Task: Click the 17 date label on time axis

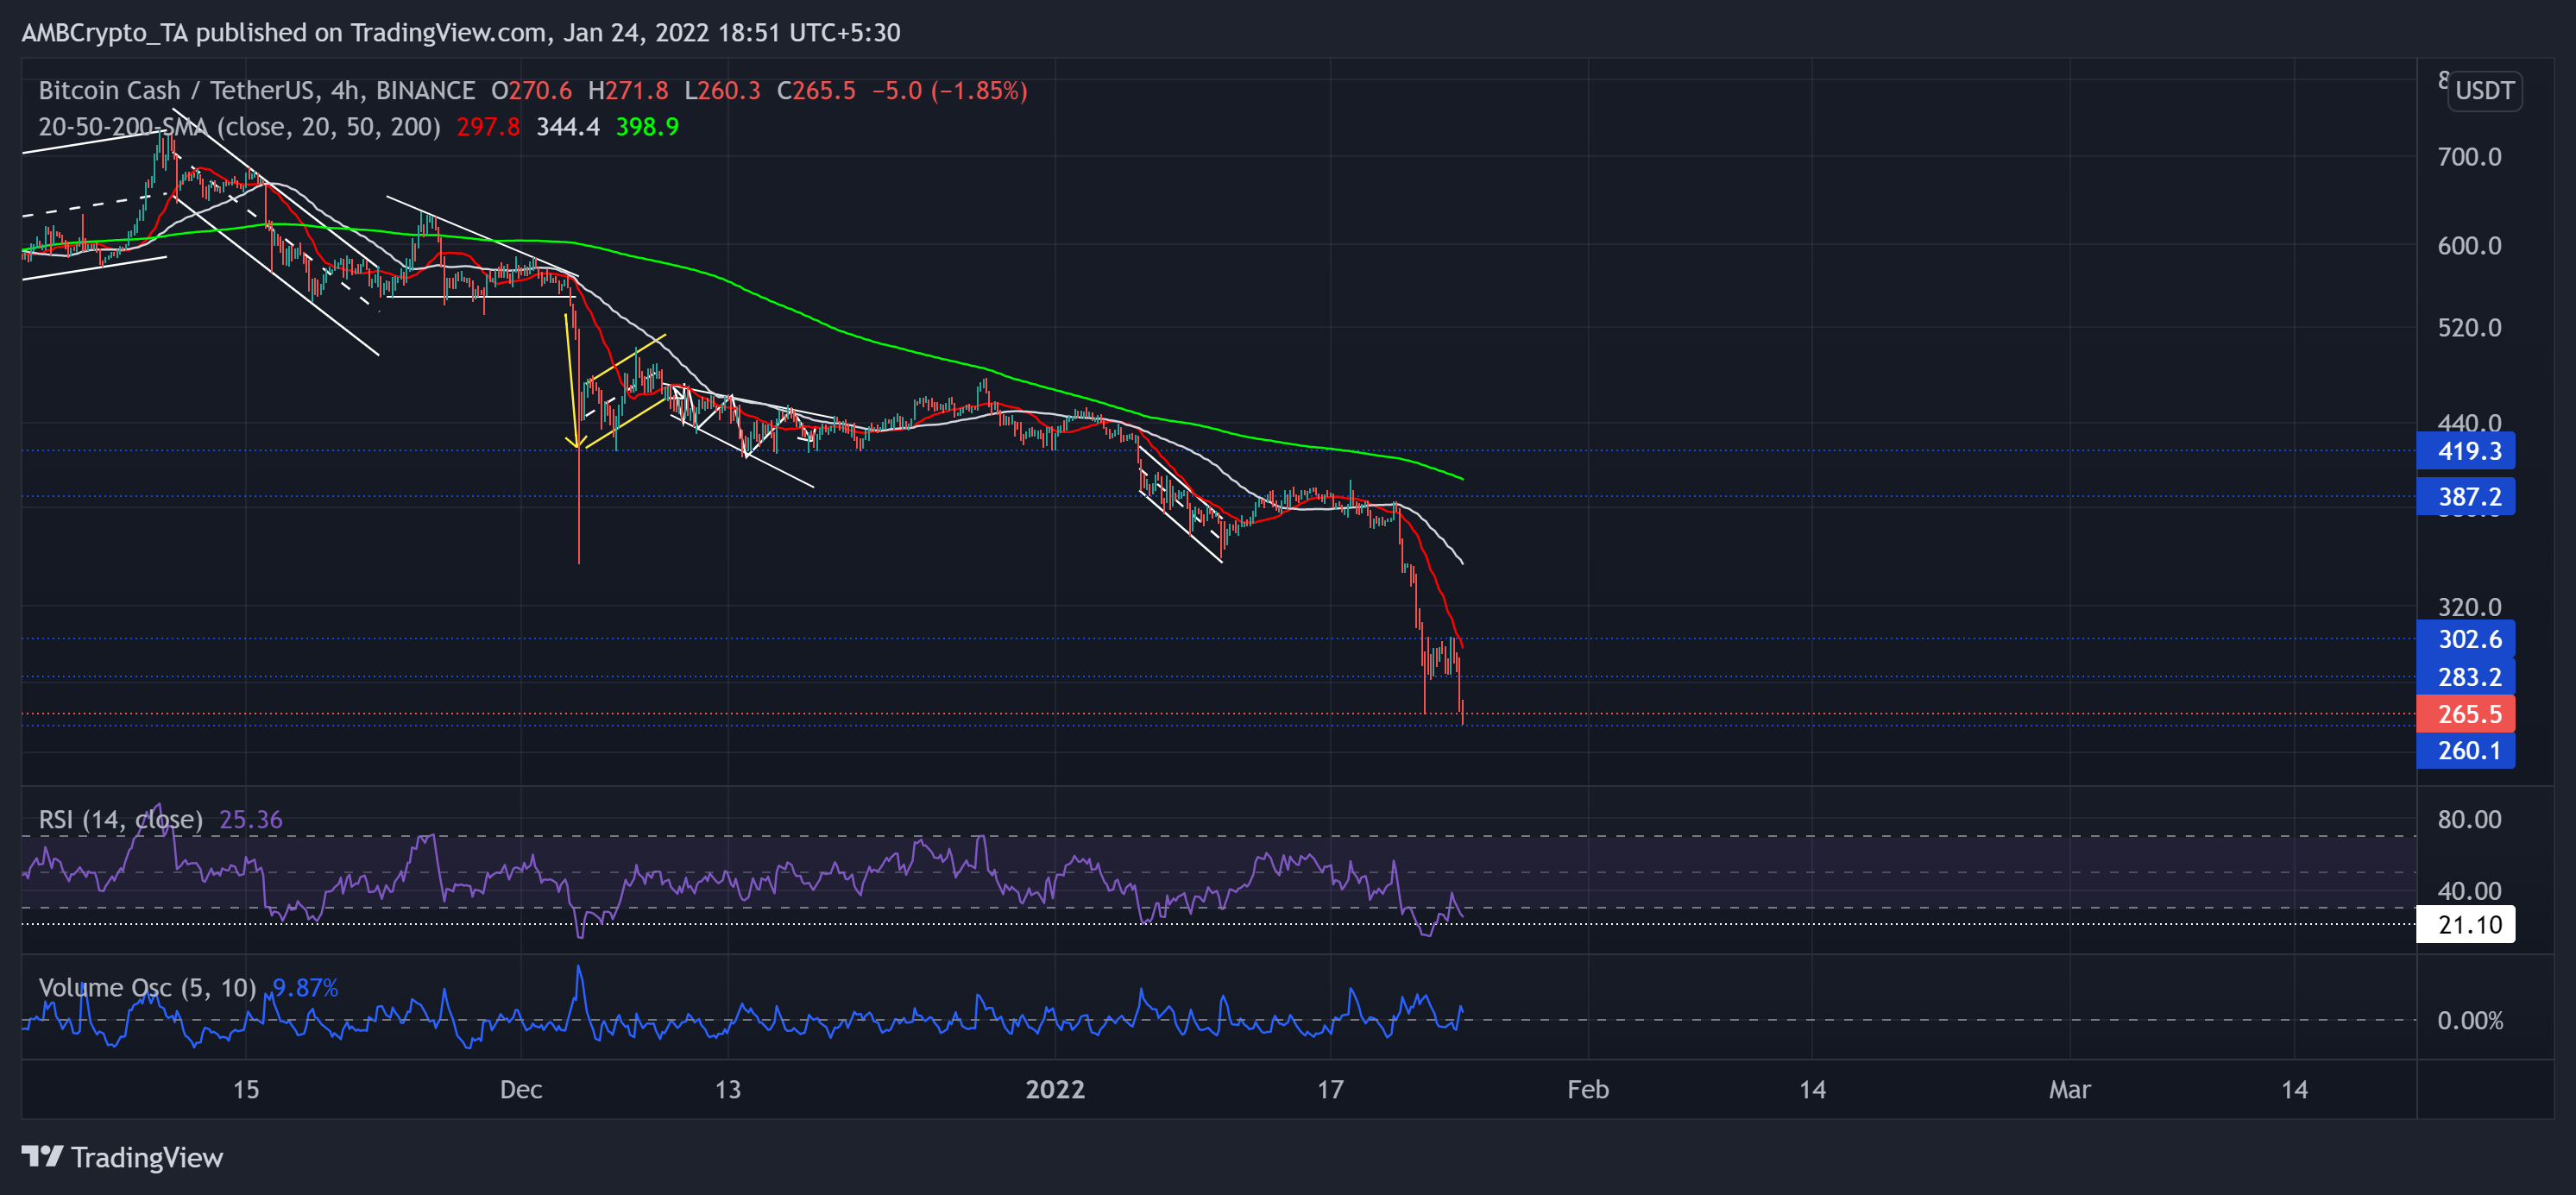Action: pyautogui.click(x=1330, y=1090)
